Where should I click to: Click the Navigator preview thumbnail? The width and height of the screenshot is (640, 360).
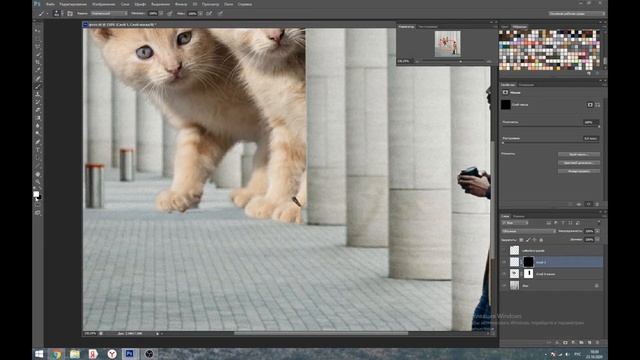pos(447,44)
